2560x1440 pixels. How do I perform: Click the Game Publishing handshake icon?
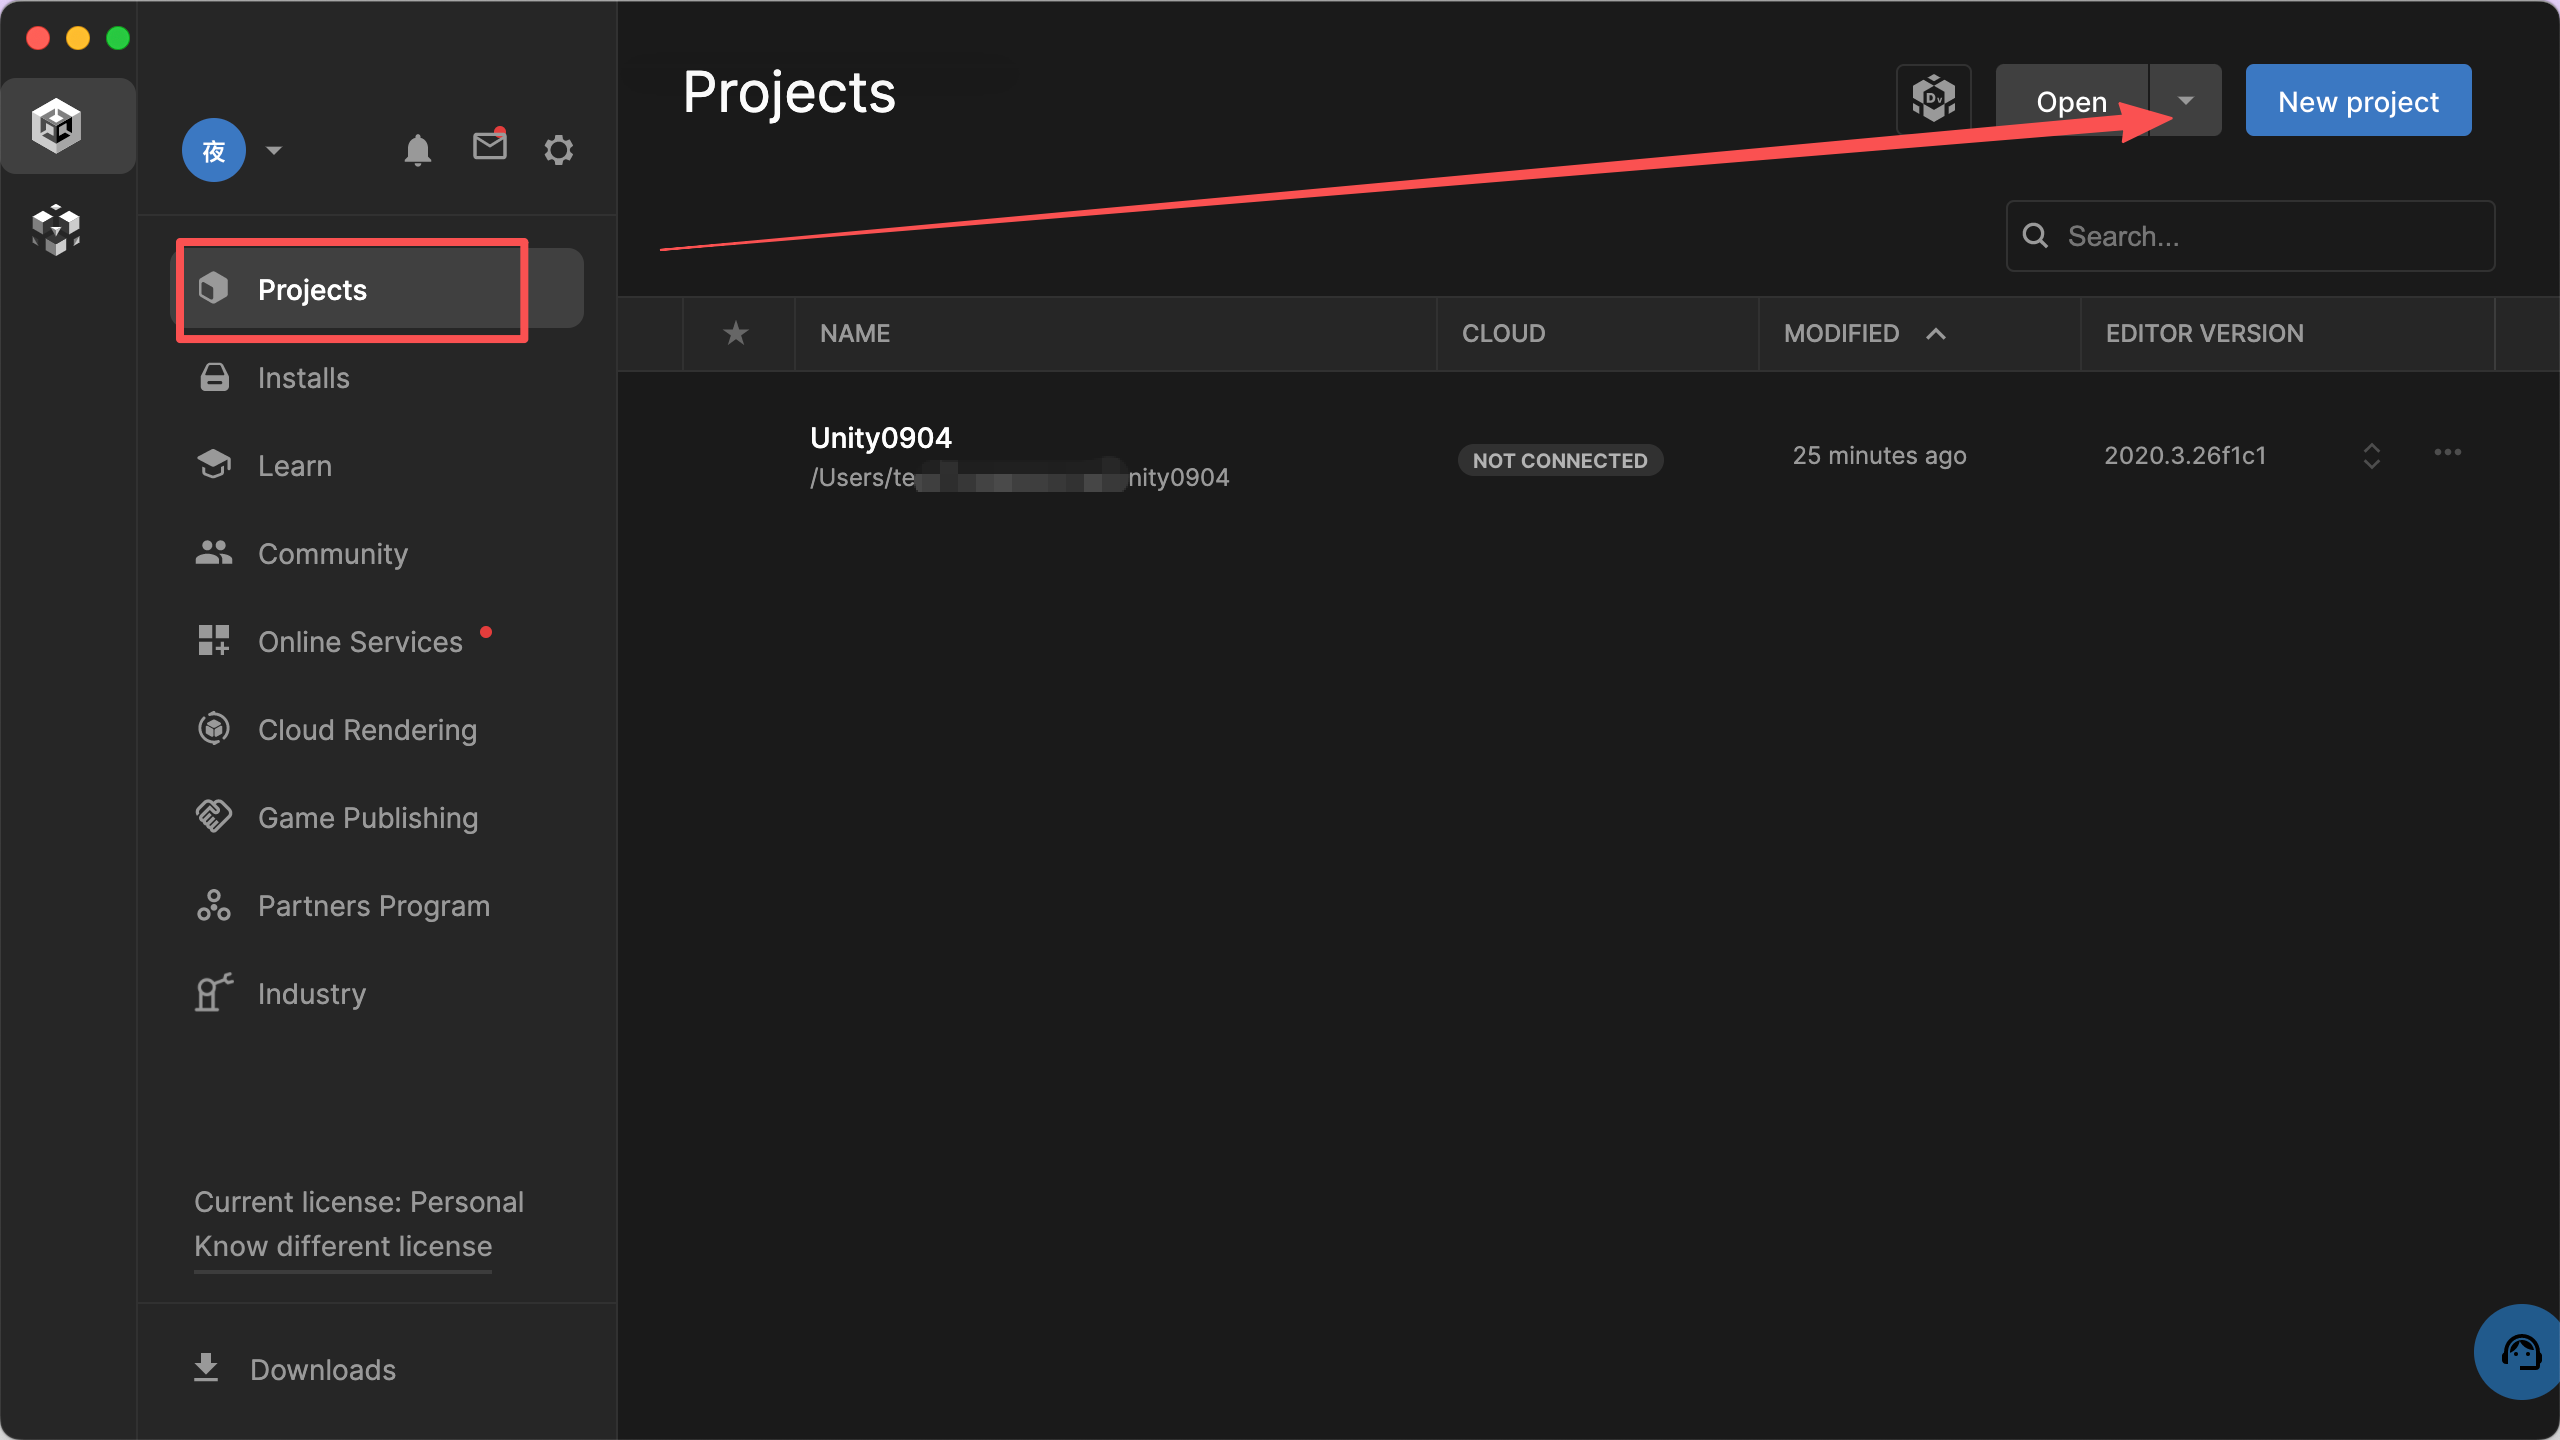point(214,816)
